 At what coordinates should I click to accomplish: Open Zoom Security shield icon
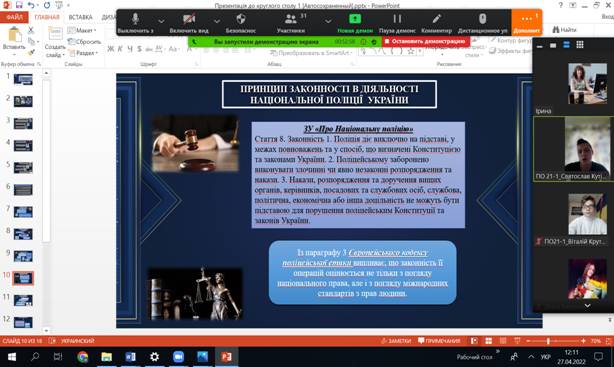click(240, 23)
